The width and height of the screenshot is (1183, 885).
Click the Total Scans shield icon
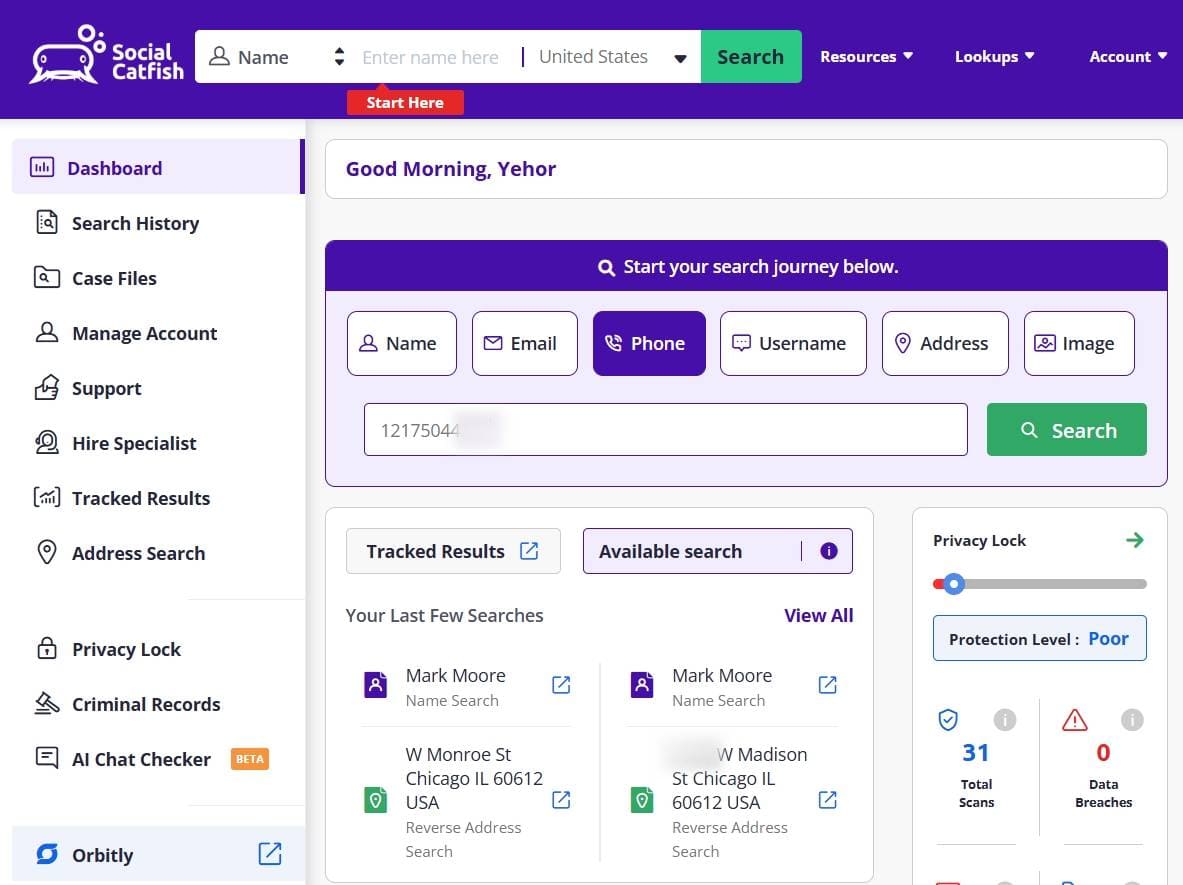click(948, 720)
